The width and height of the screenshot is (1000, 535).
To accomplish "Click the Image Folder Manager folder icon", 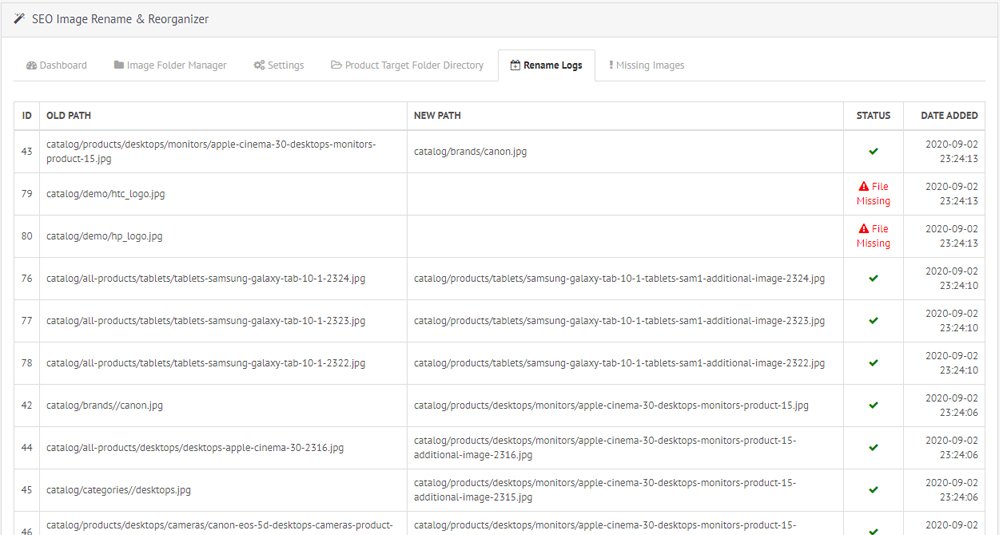I will point(119,65).
